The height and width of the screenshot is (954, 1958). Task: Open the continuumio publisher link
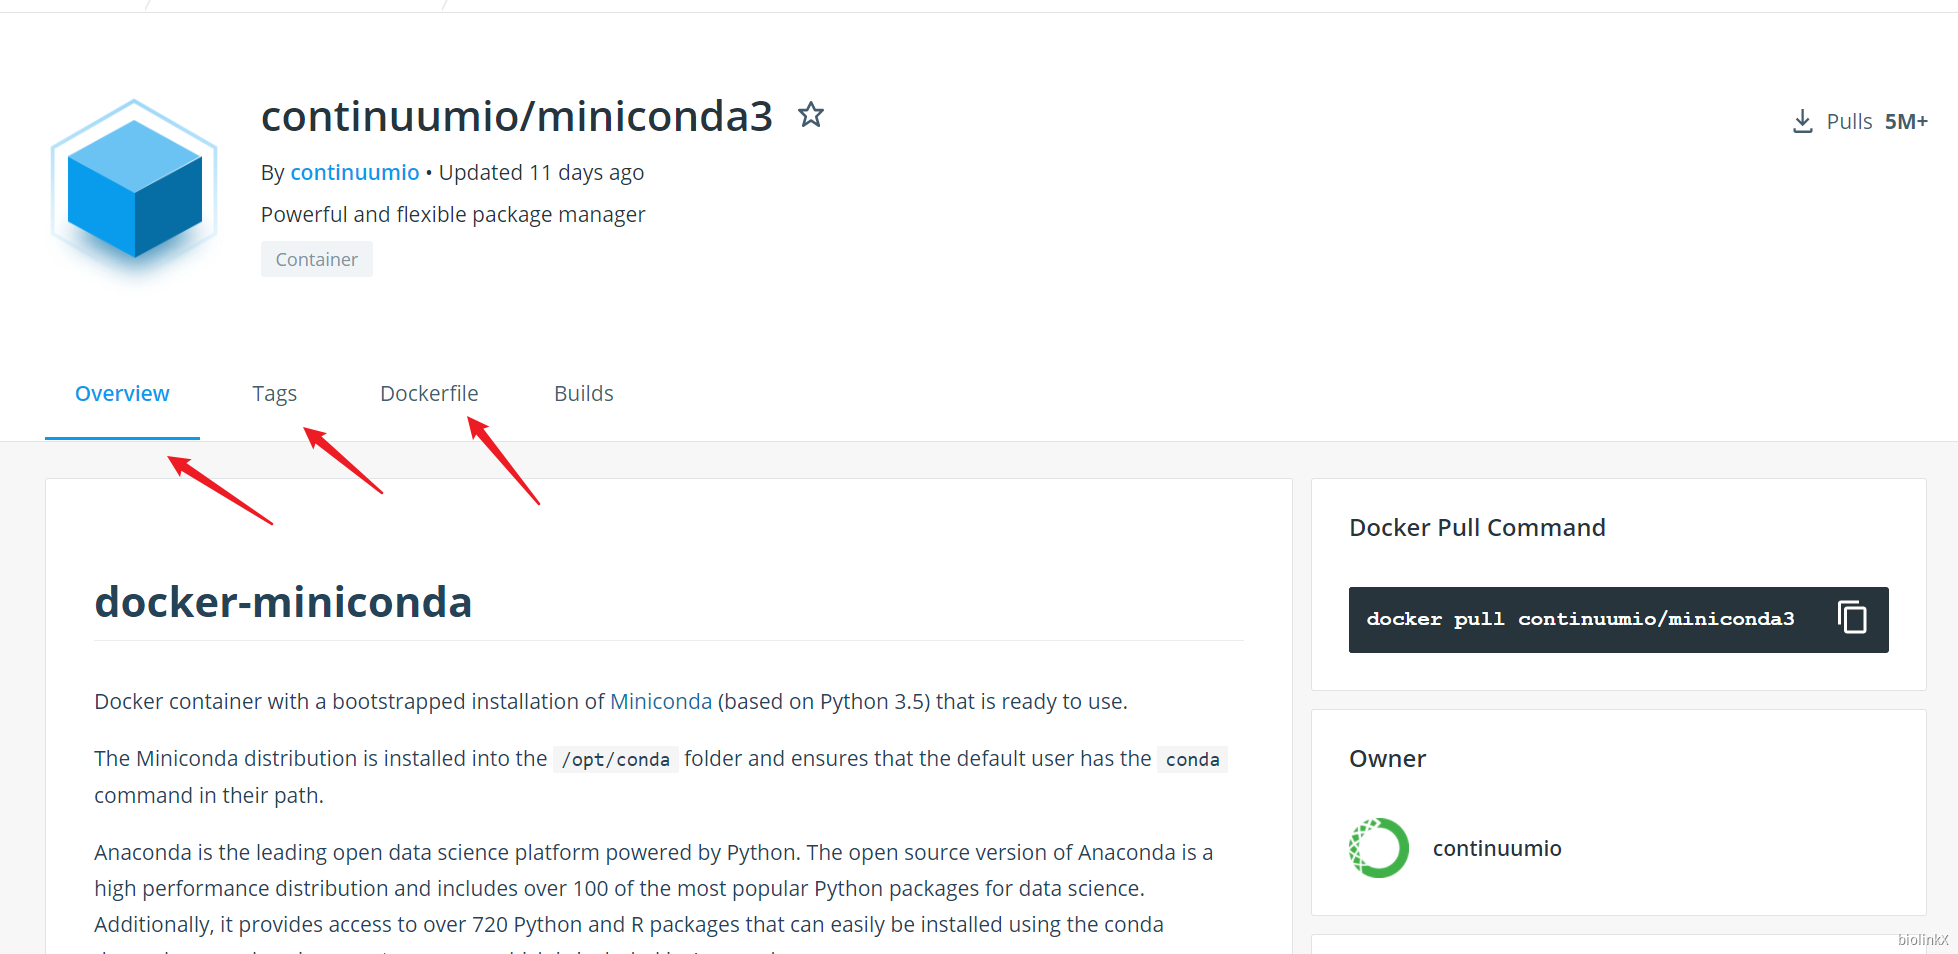354,173
